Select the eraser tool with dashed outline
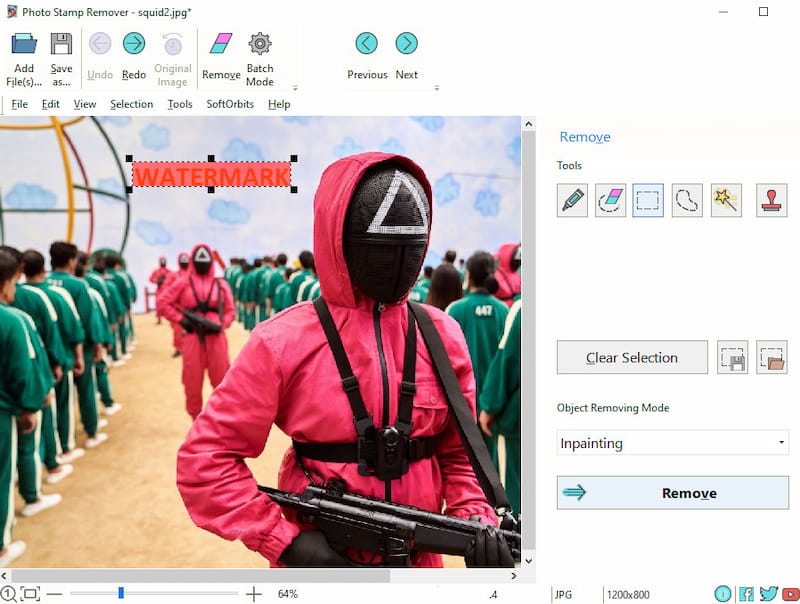The image size is (800, 604). click(610, 200)
